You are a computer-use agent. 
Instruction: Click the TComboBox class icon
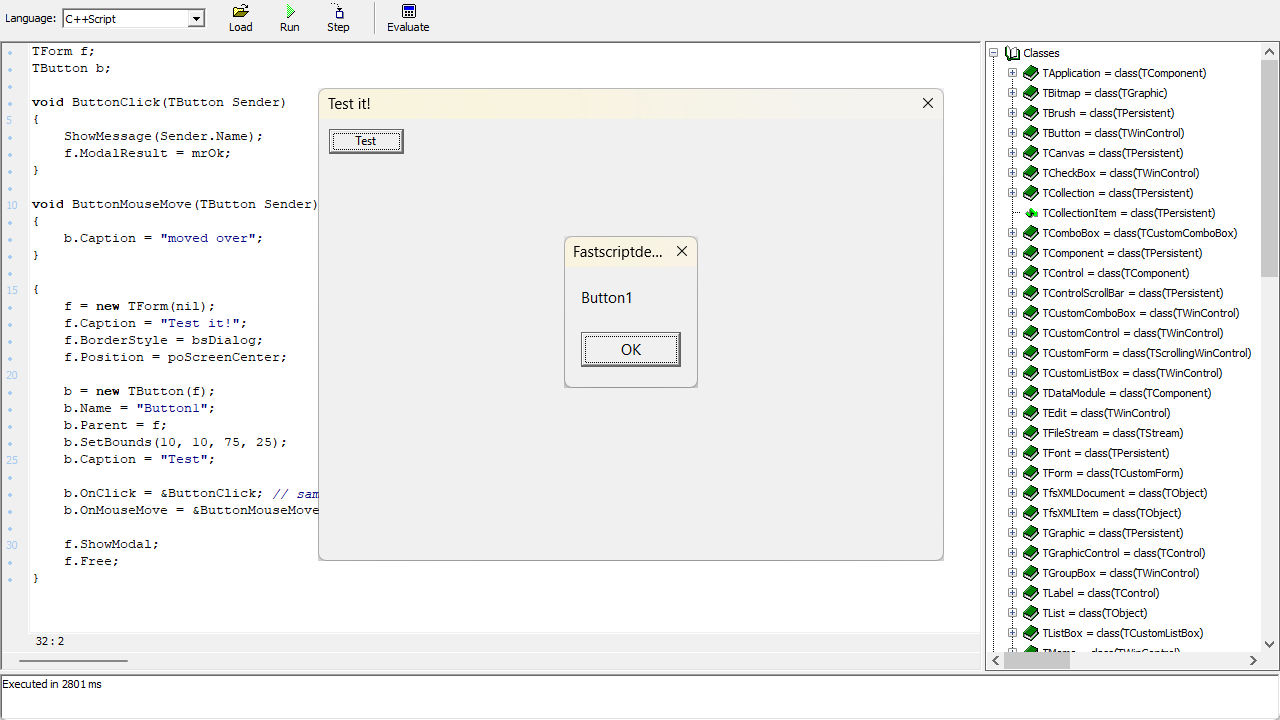(x=1031, y=233)
